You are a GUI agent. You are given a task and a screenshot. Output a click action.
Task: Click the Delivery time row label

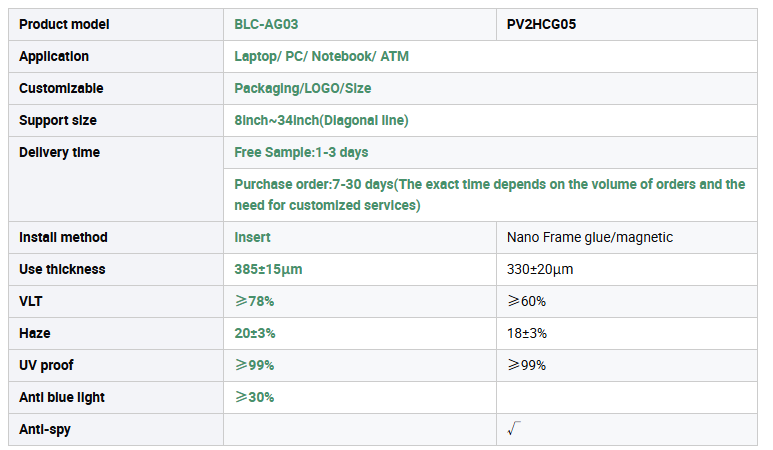coord(59,152)
